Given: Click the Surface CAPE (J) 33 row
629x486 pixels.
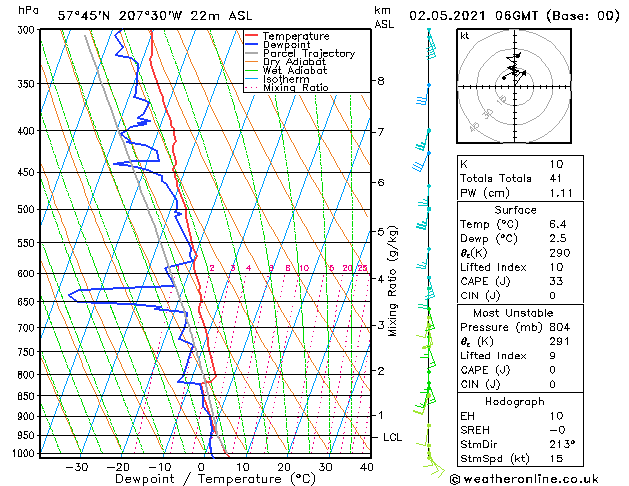Looking at the screenshot, I should tap(520, 281).
